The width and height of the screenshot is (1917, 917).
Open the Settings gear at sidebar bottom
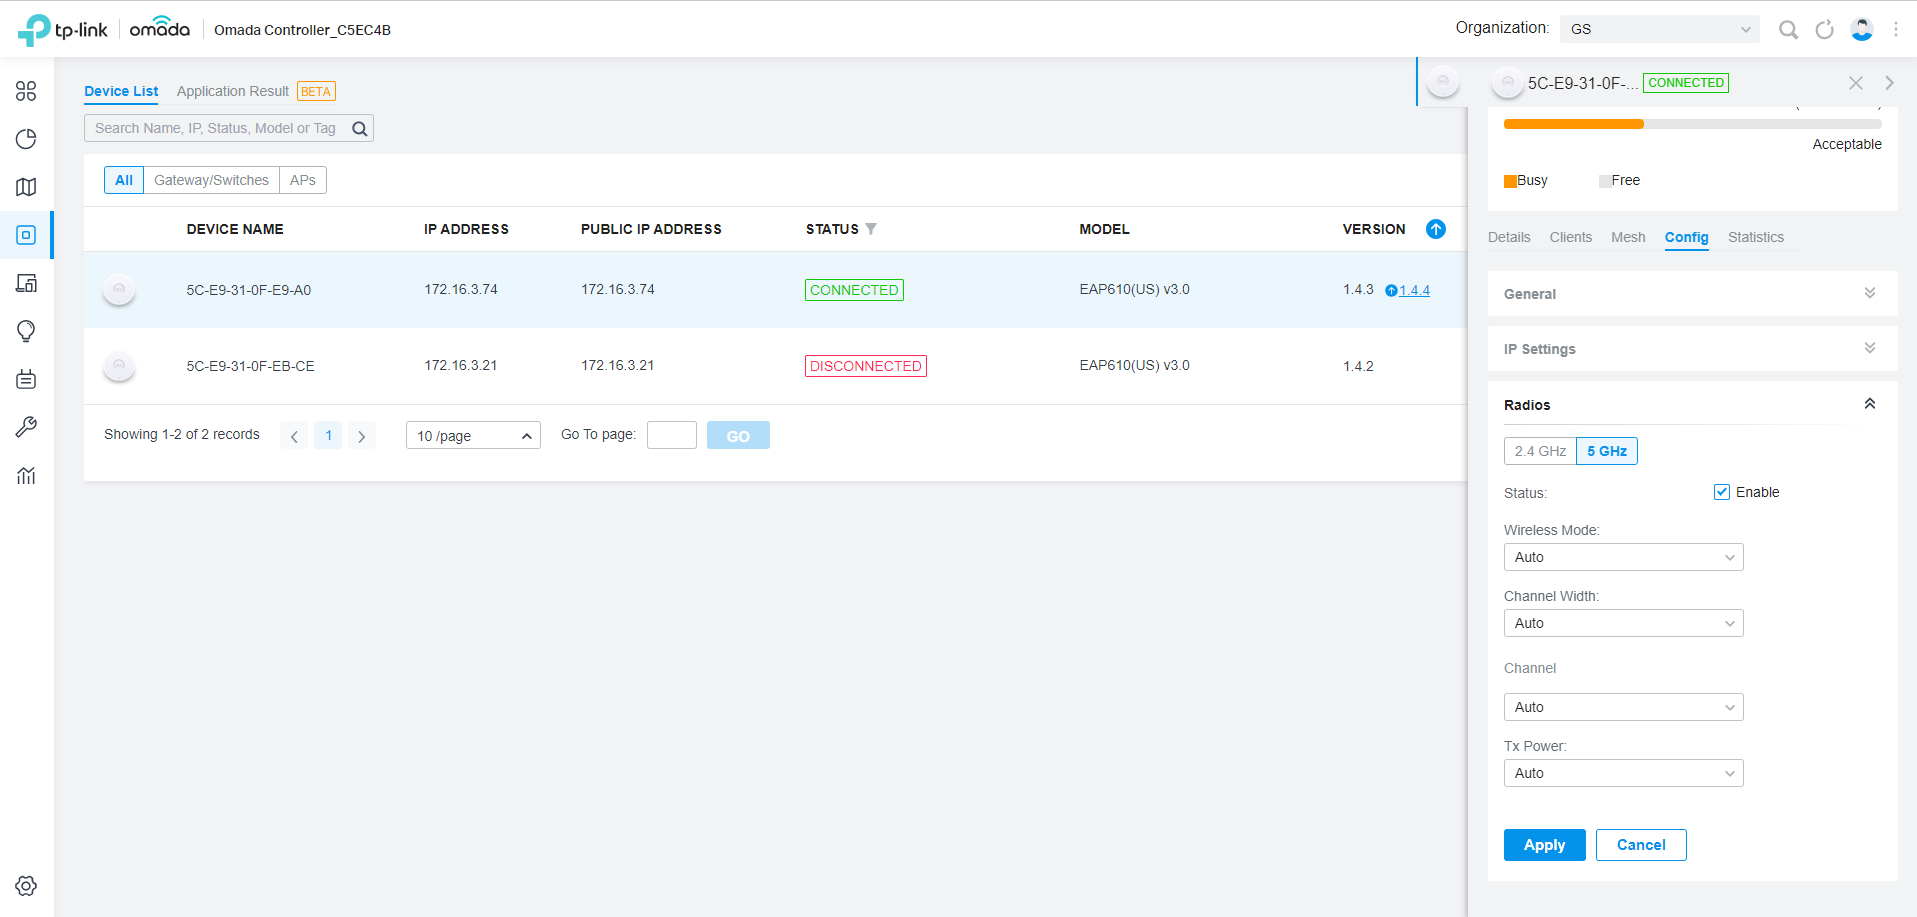[x=26, y=886]
